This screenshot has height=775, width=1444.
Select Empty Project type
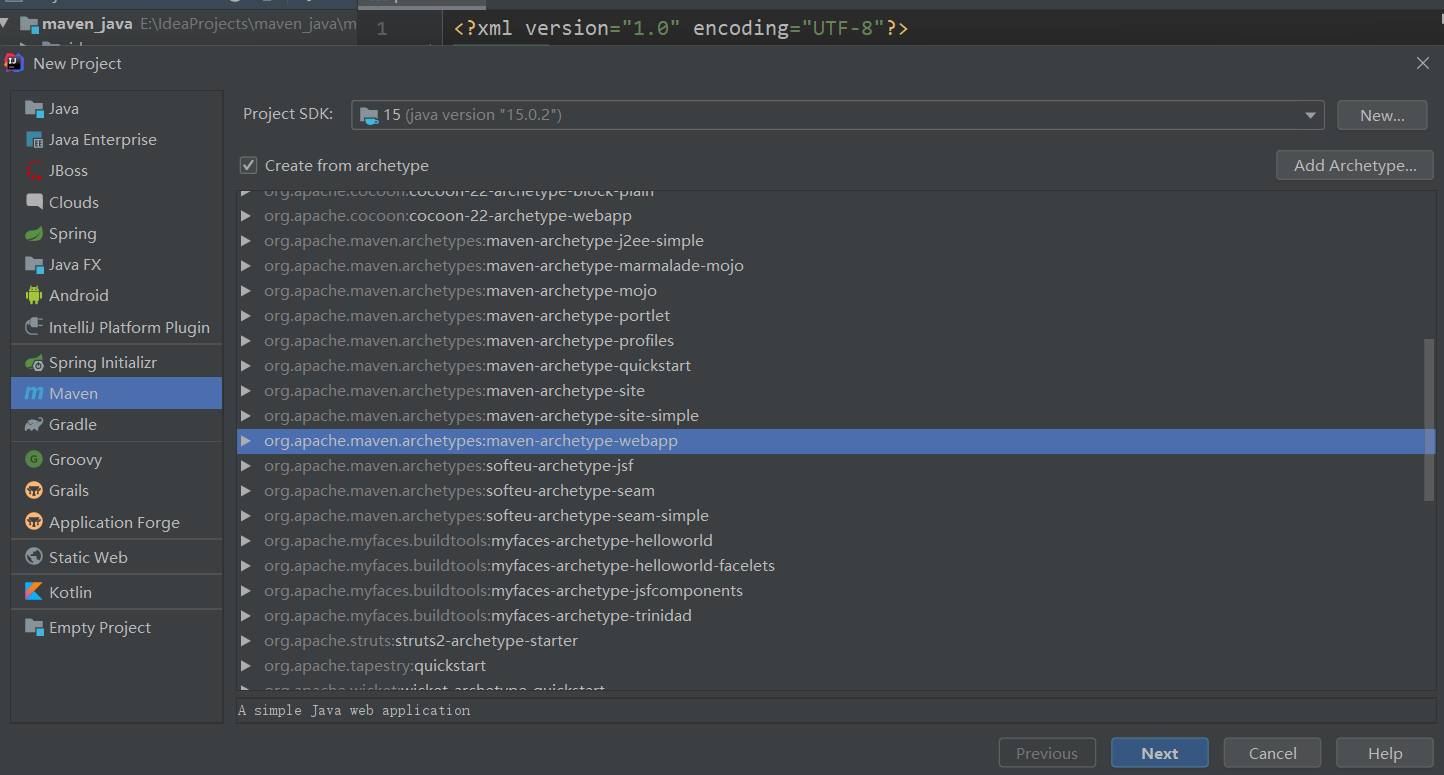coord(116,627)
